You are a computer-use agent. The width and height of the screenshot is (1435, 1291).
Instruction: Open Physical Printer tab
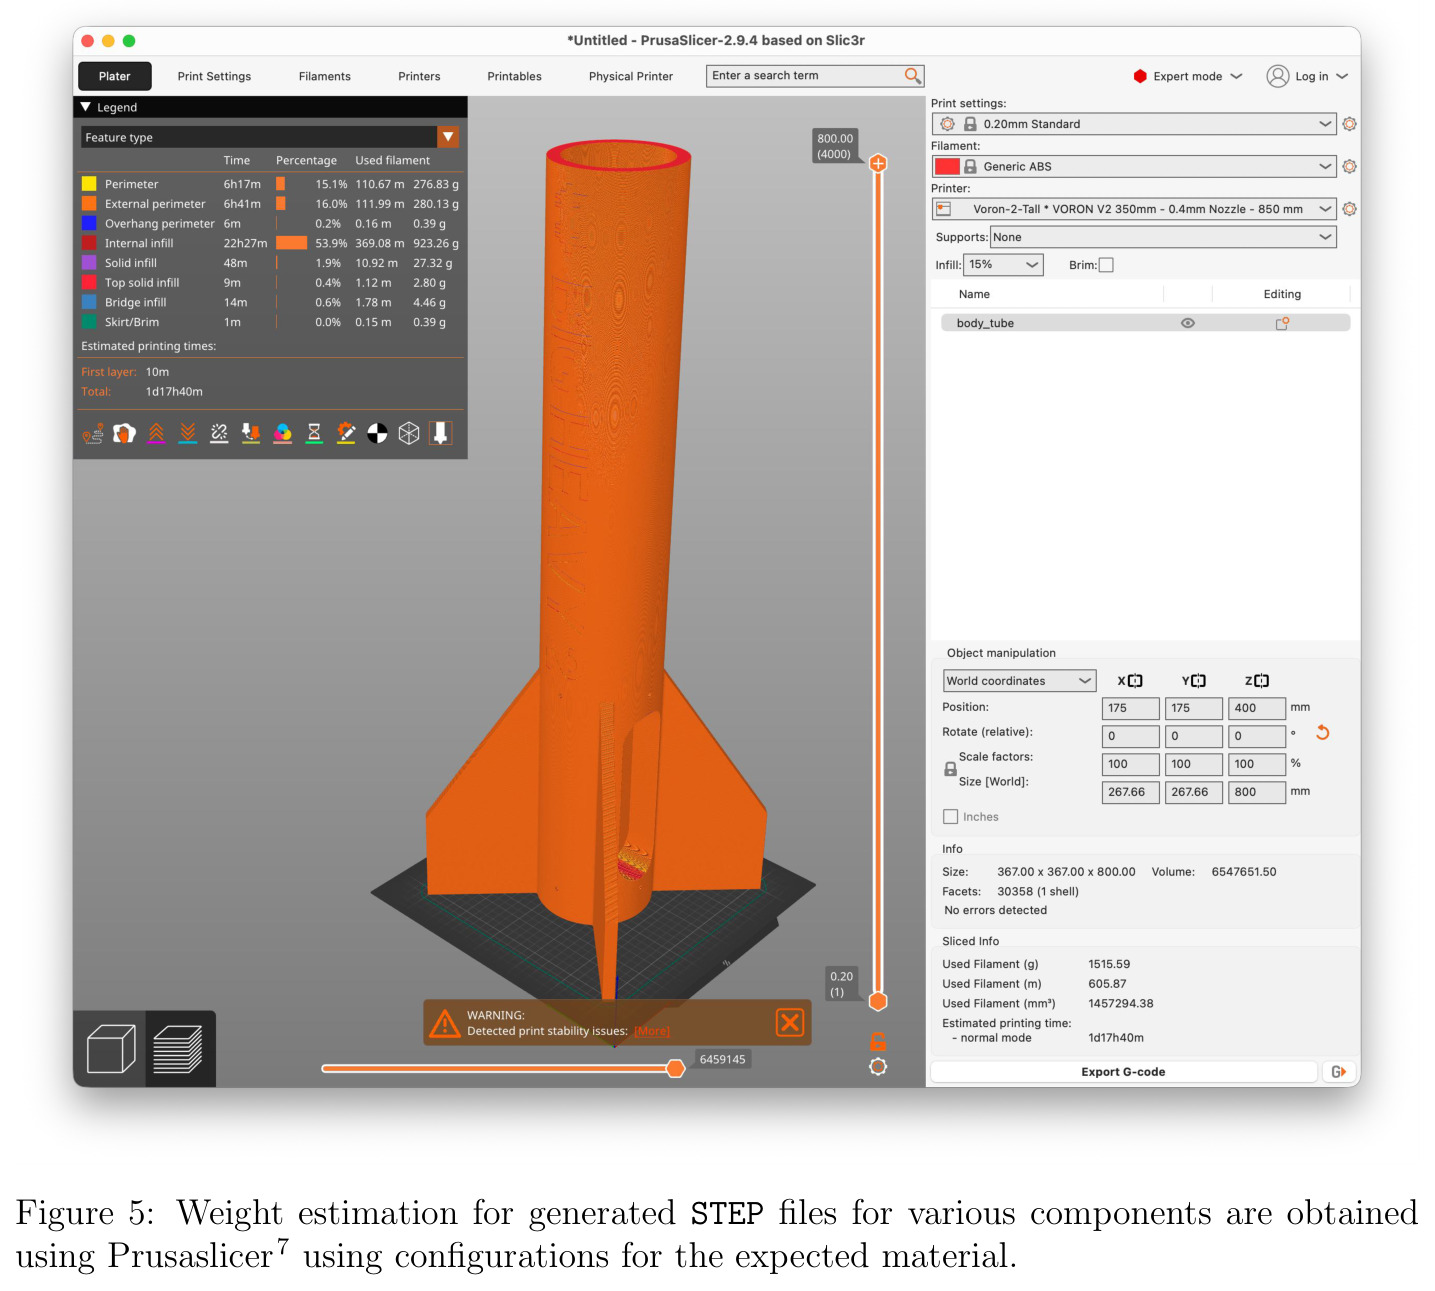(631, 76)
